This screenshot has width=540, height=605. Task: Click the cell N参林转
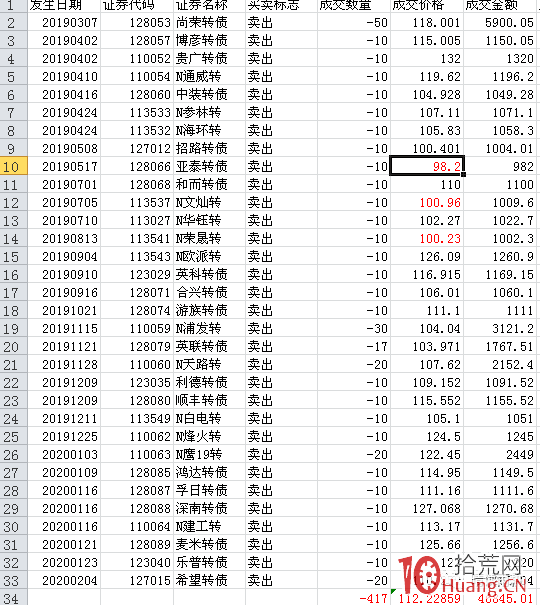tap(209, 113)
